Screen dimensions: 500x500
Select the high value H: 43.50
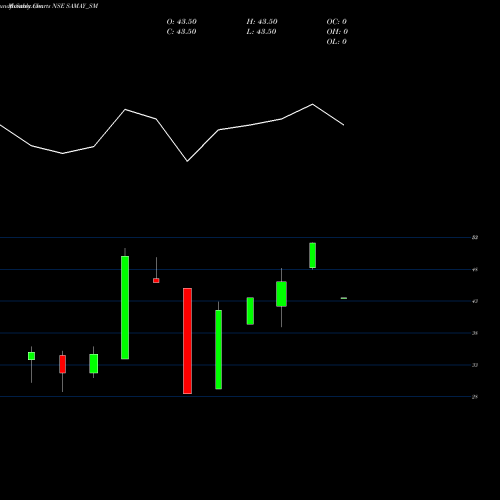pyautogui.click(x=262, y=22)
